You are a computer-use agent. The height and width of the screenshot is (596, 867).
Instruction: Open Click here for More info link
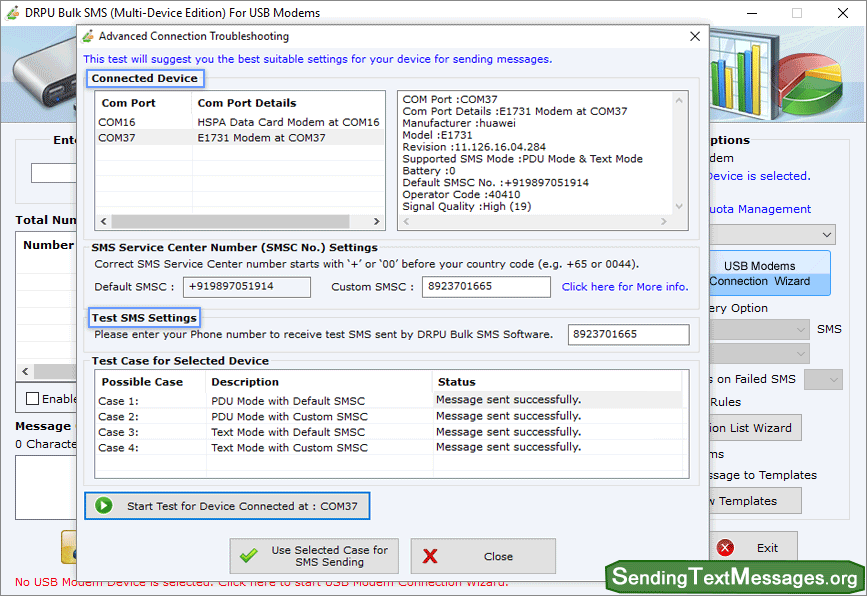(625, 286)
